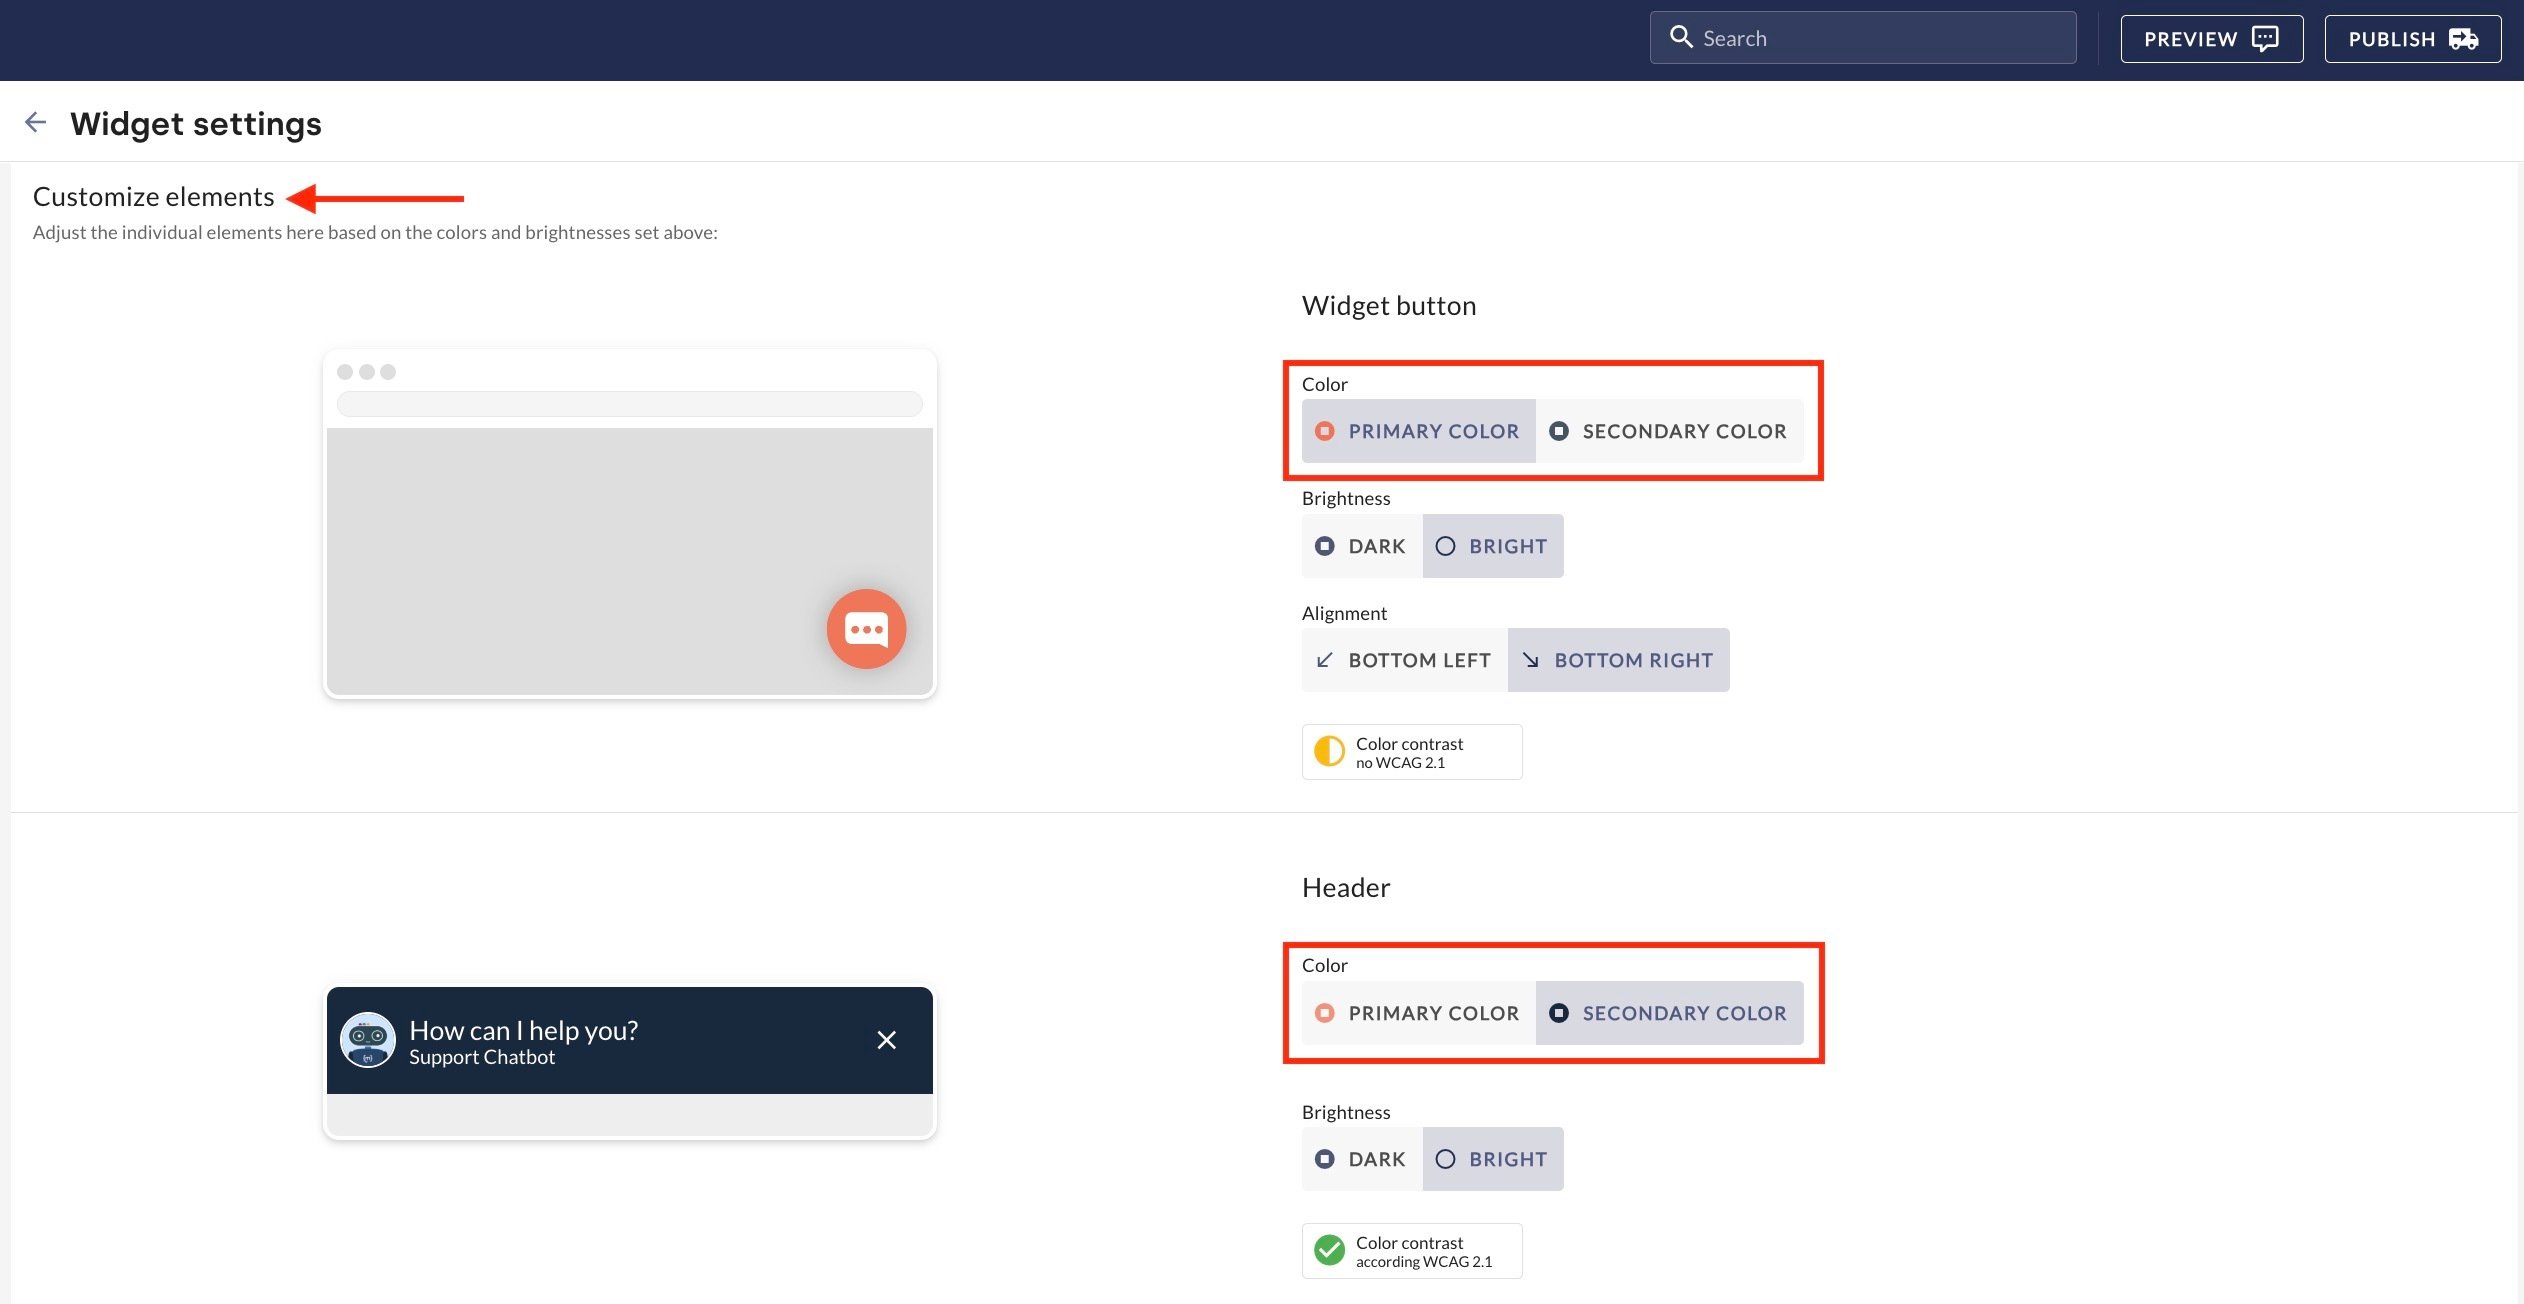Click the yellow contrast icon for no WCAG 2.1
This screenshot has height=1304, width=2524.
[1329, 751]
